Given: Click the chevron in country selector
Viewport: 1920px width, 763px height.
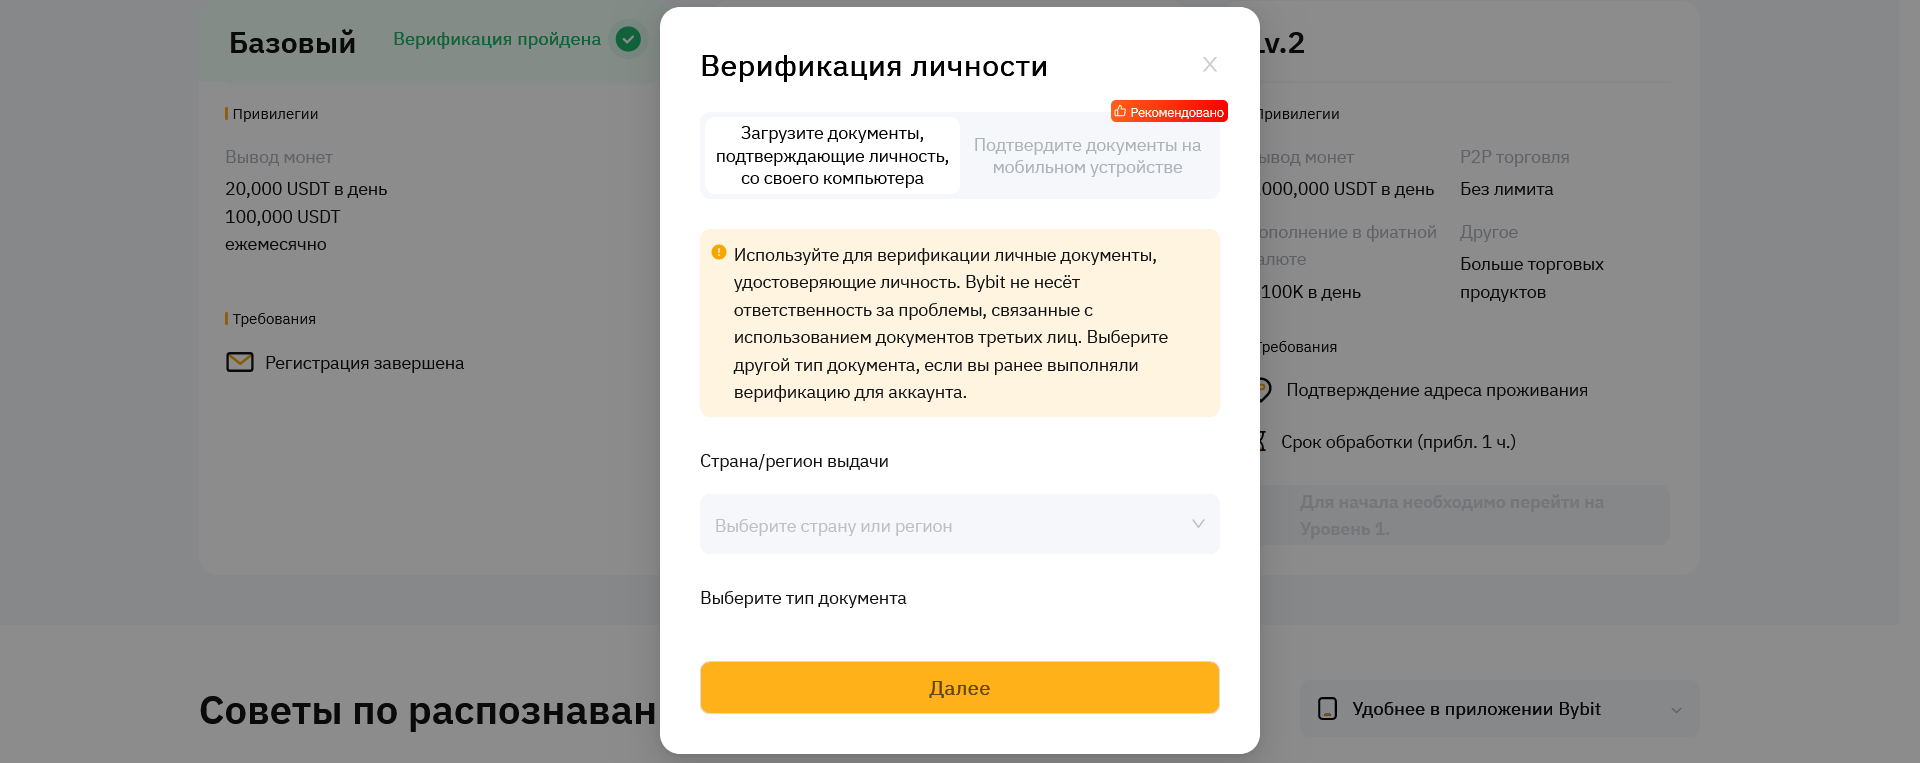Looking at the screenshot, I should (x=1198, y=524).
